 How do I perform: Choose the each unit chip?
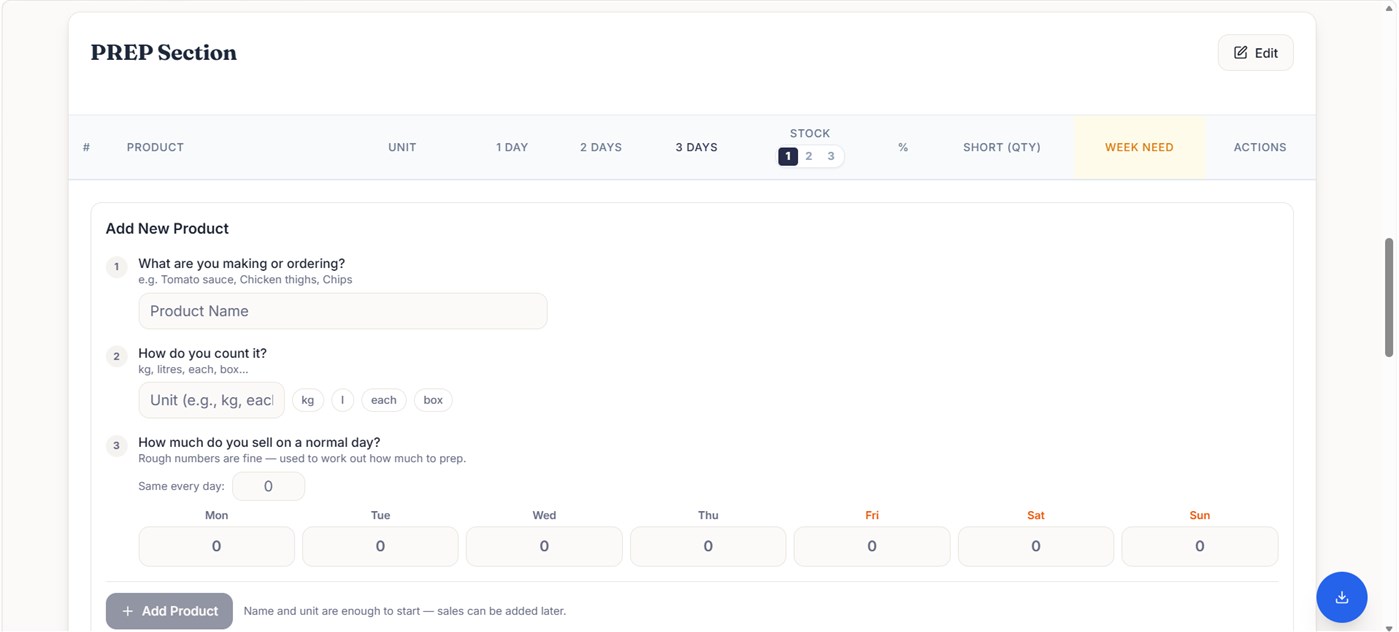pyautogui.click(x=384, y=400)
